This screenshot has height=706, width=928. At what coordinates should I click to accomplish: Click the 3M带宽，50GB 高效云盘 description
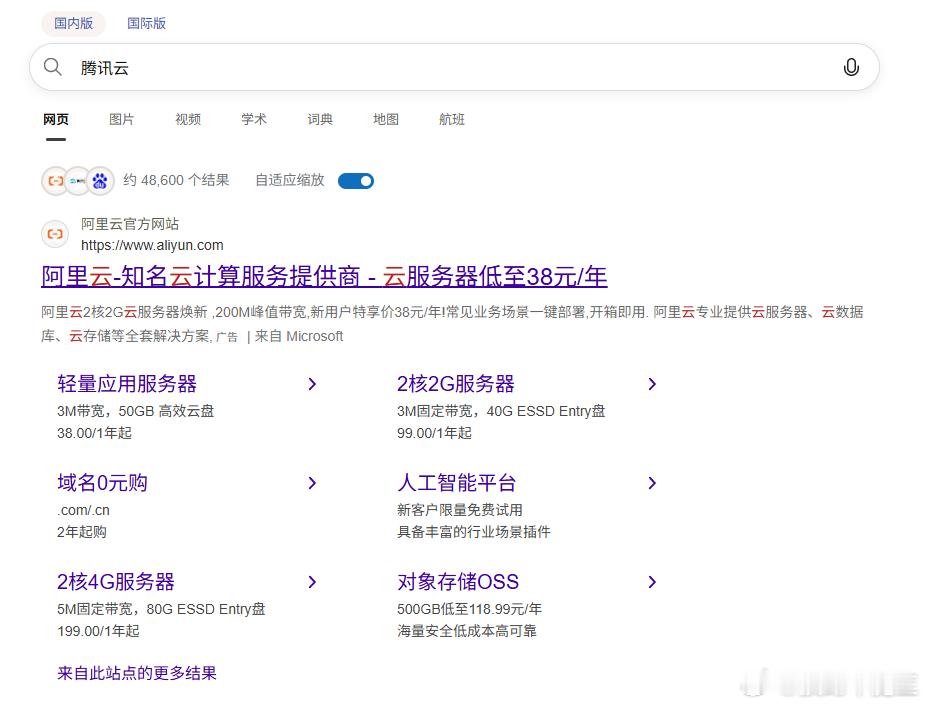click(136, 411)
